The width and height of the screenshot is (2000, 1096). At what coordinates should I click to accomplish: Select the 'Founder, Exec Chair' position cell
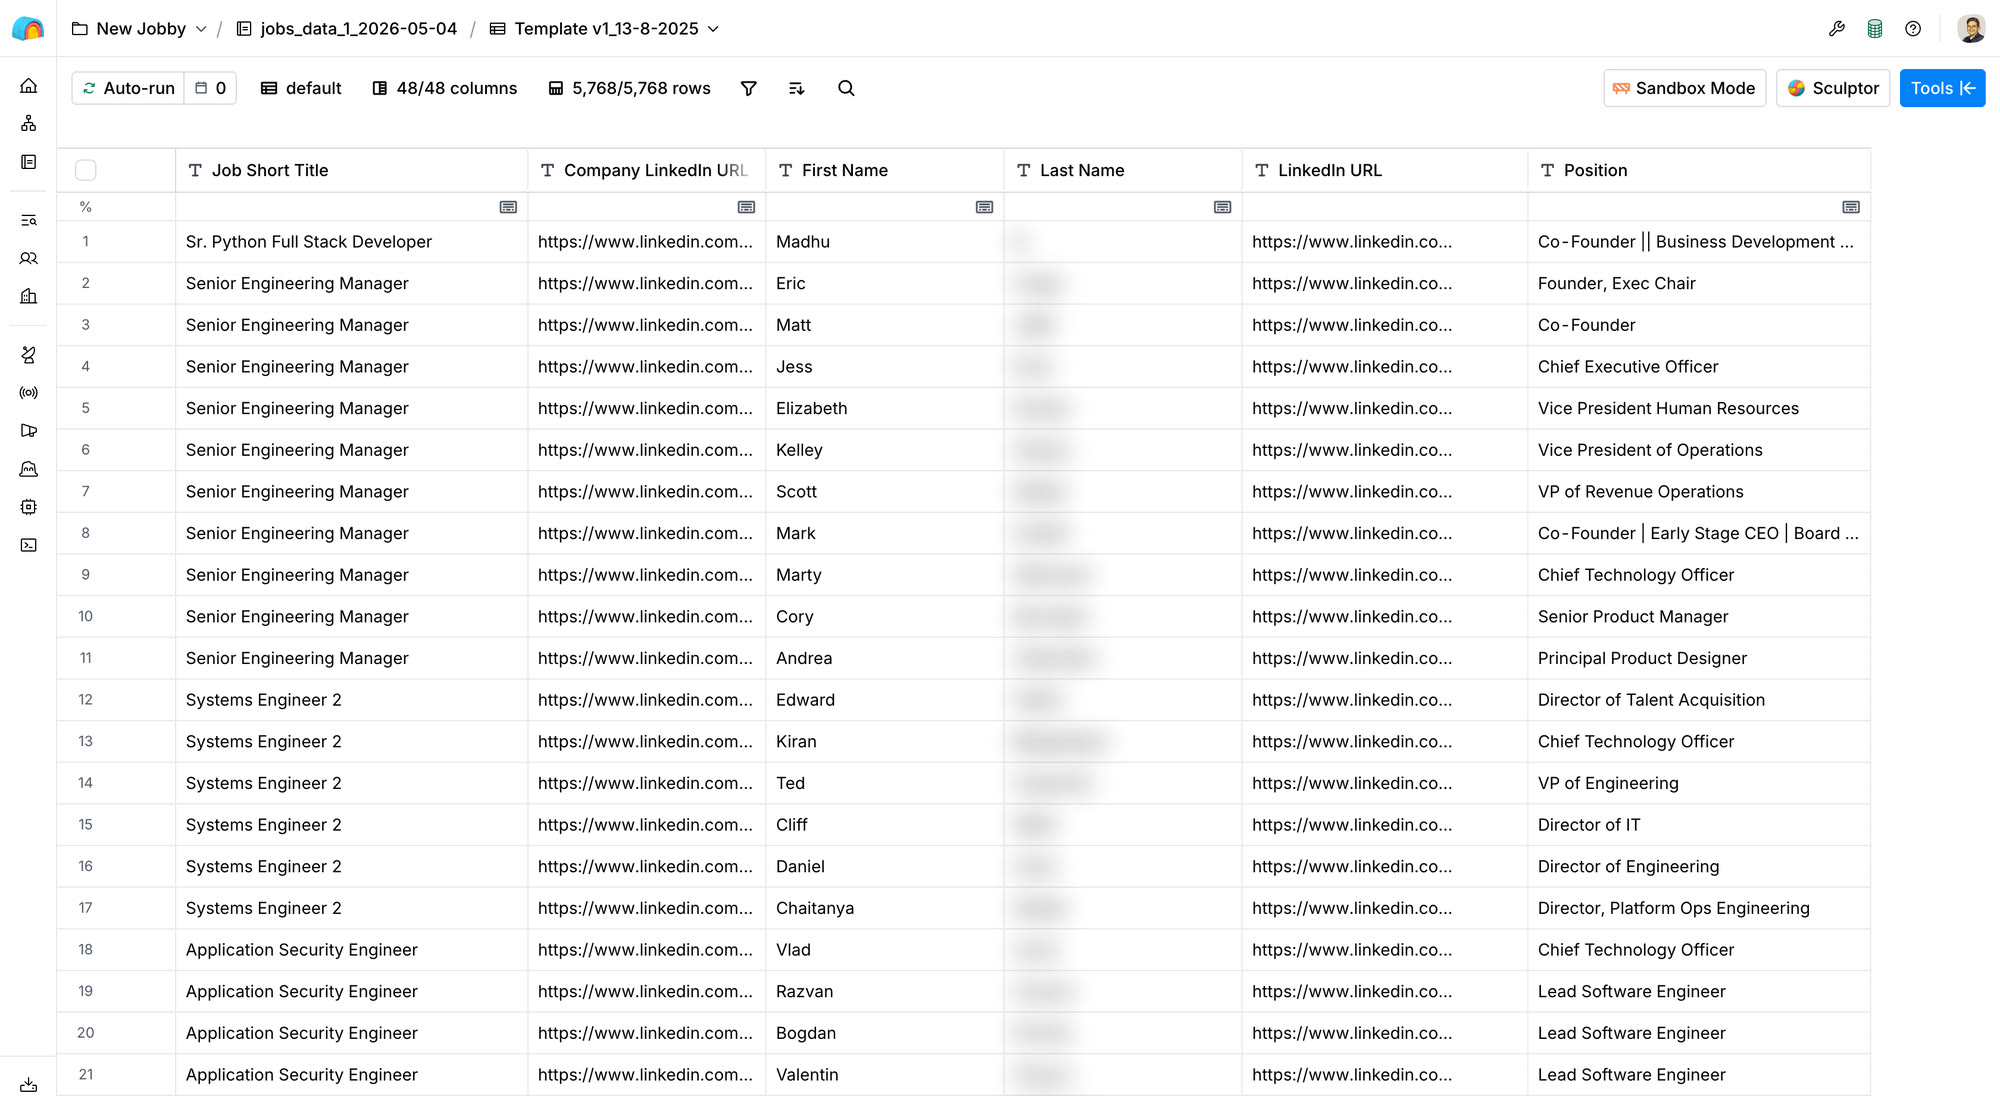[1699, 284]
